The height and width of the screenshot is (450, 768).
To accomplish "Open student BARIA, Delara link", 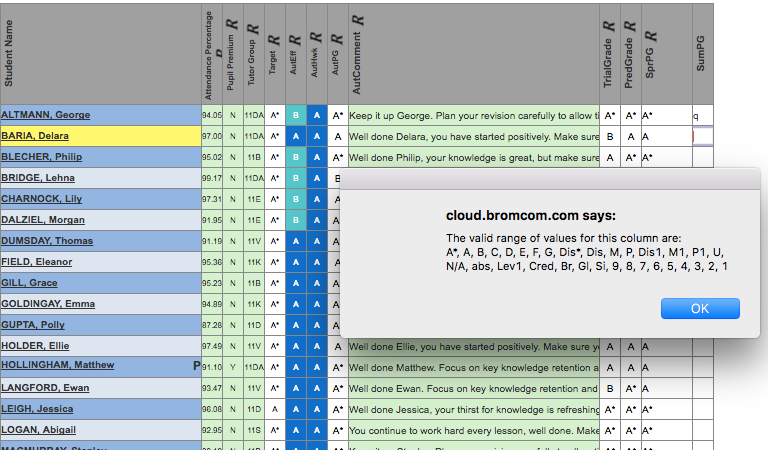I will point(35,136).
